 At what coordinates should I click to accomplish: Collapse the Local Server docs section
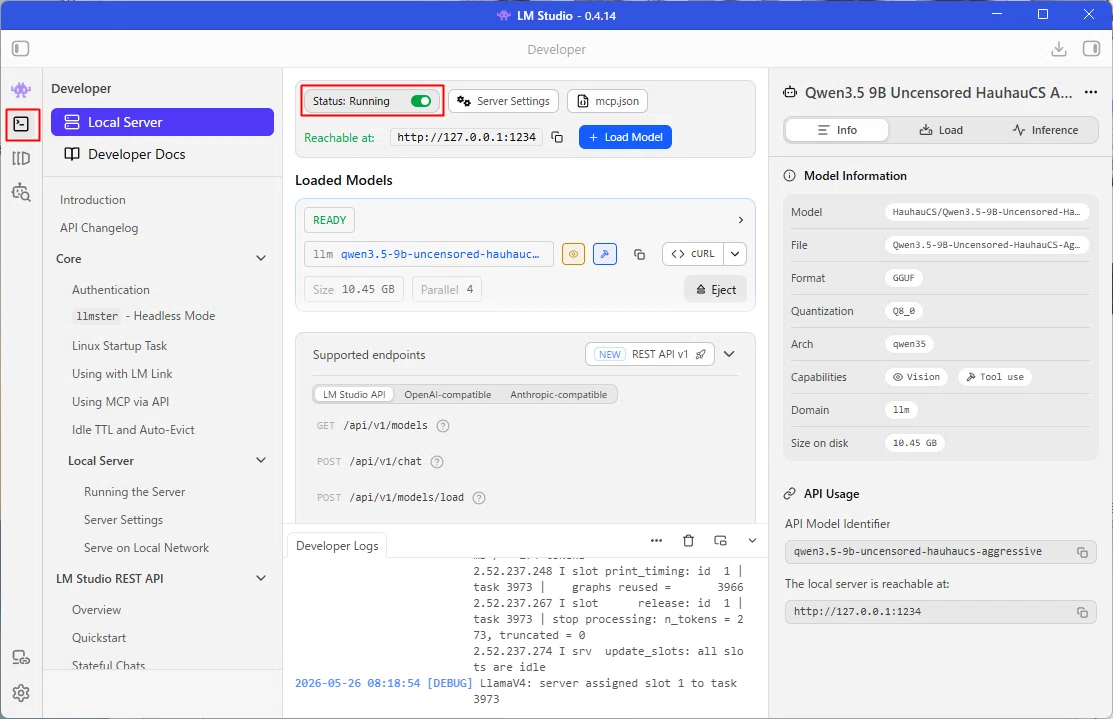261,461
